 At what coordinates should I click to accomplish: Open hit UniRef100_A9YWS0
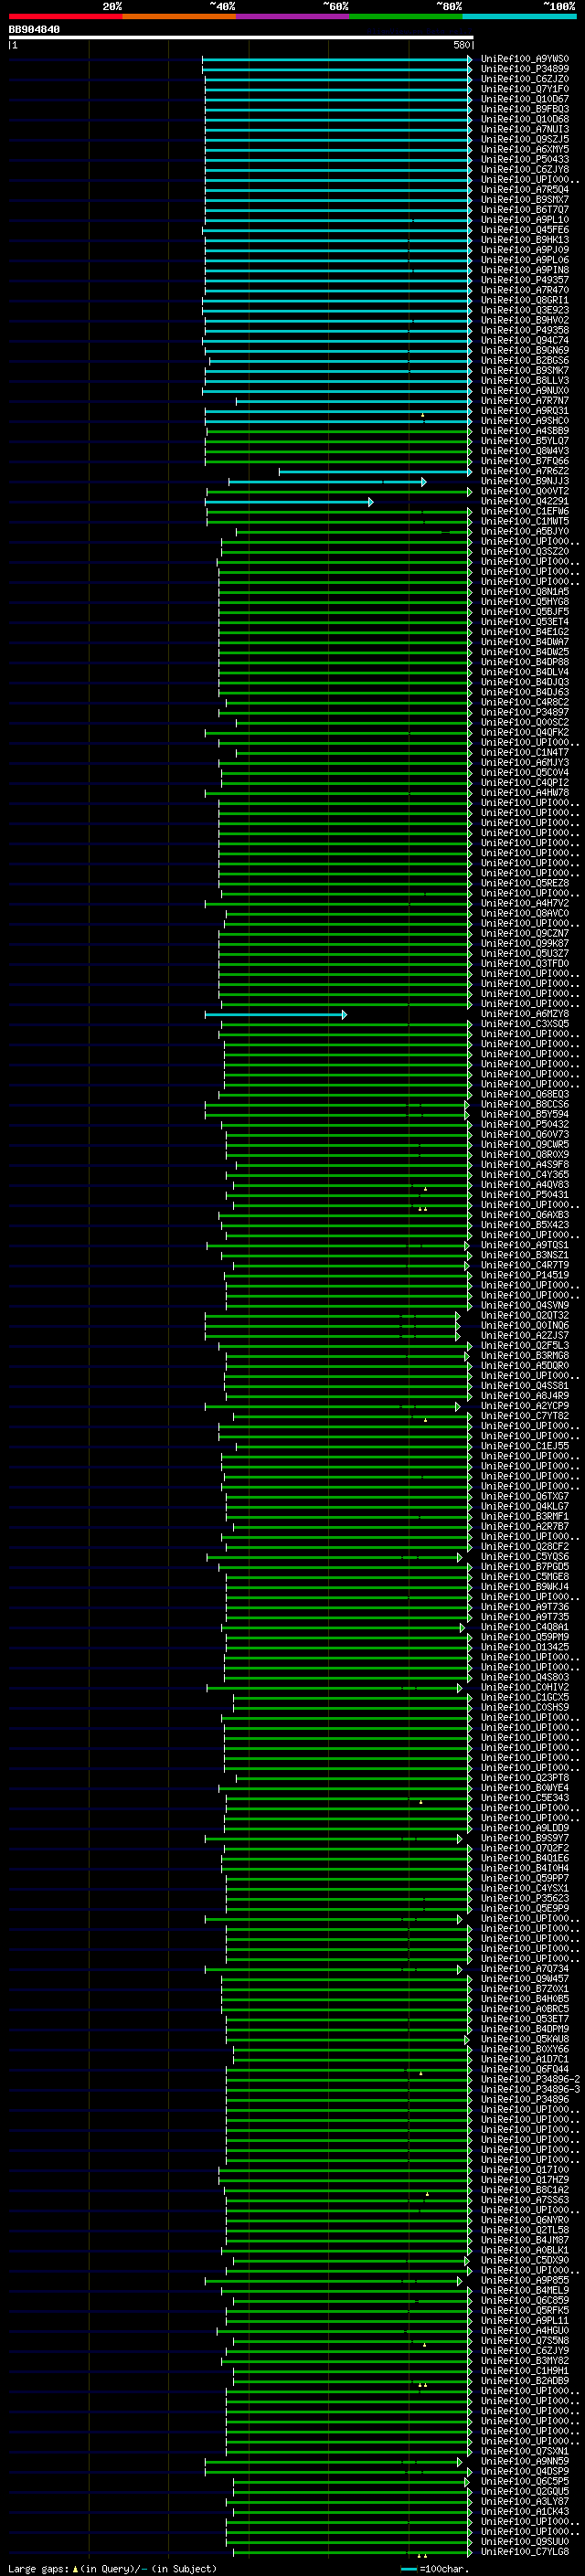point(525,59)
